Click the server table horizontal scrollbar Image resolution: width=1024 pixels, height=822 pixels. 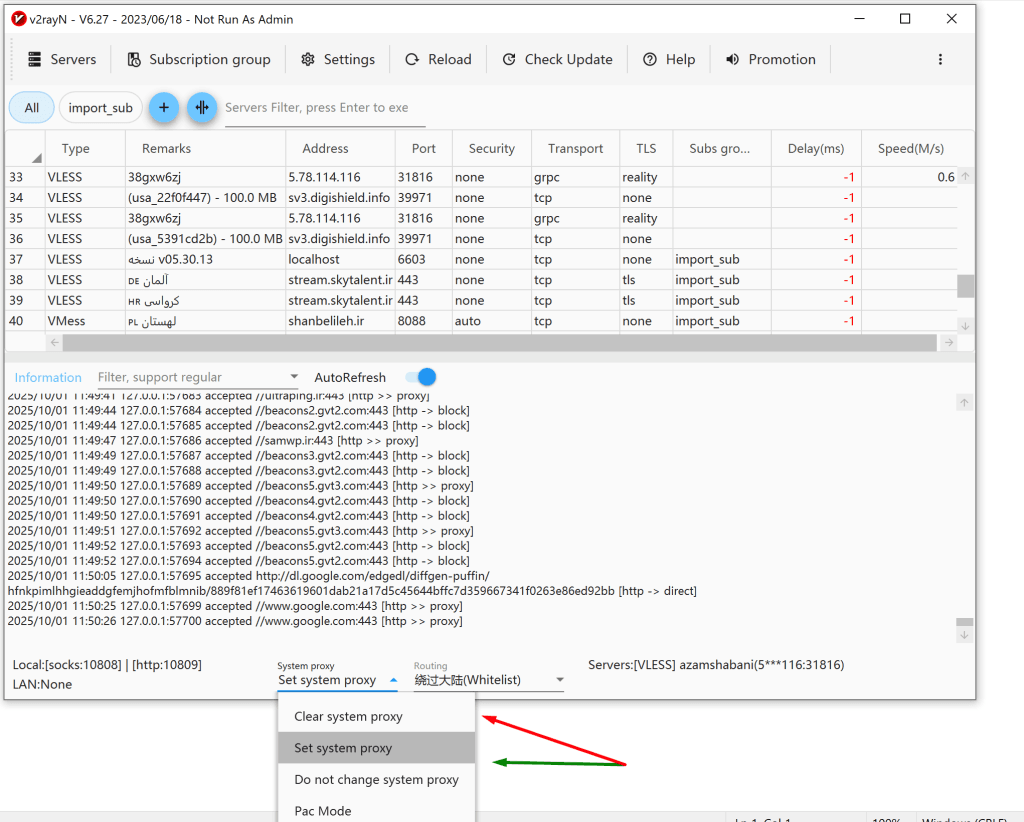500,342
